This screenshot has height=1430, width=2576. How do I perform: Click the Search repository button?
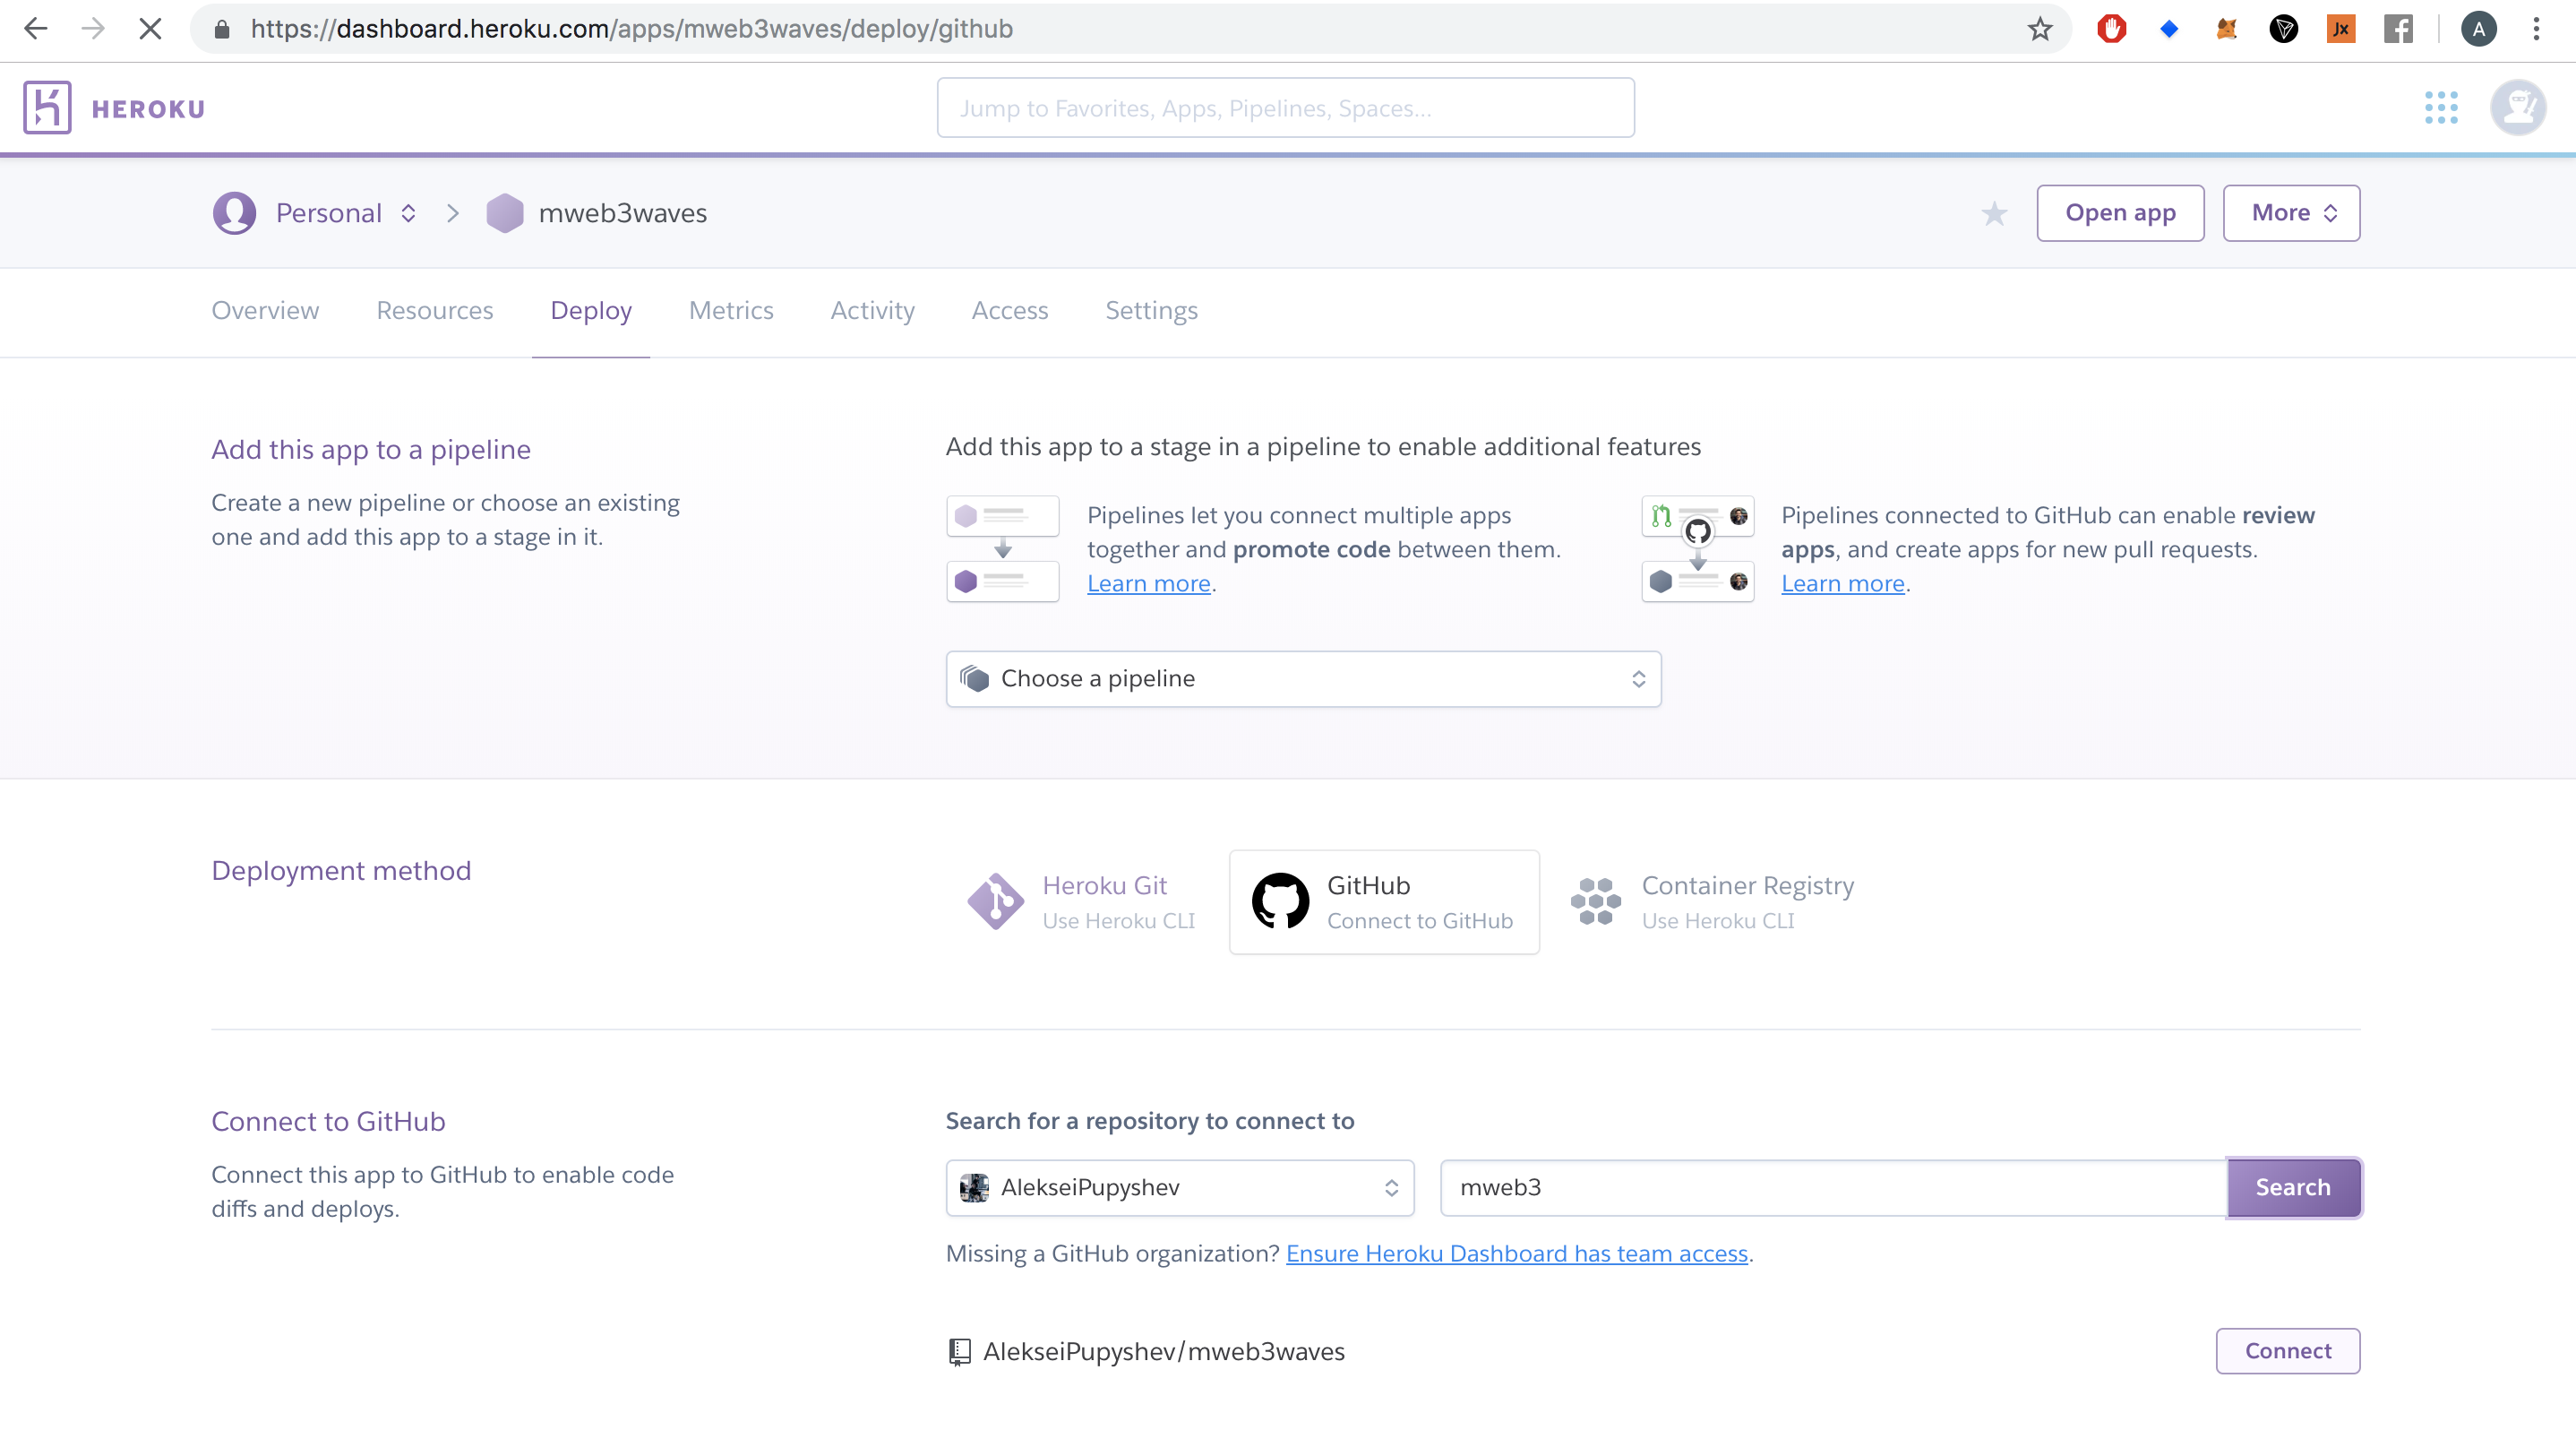coord(2292,1187)
